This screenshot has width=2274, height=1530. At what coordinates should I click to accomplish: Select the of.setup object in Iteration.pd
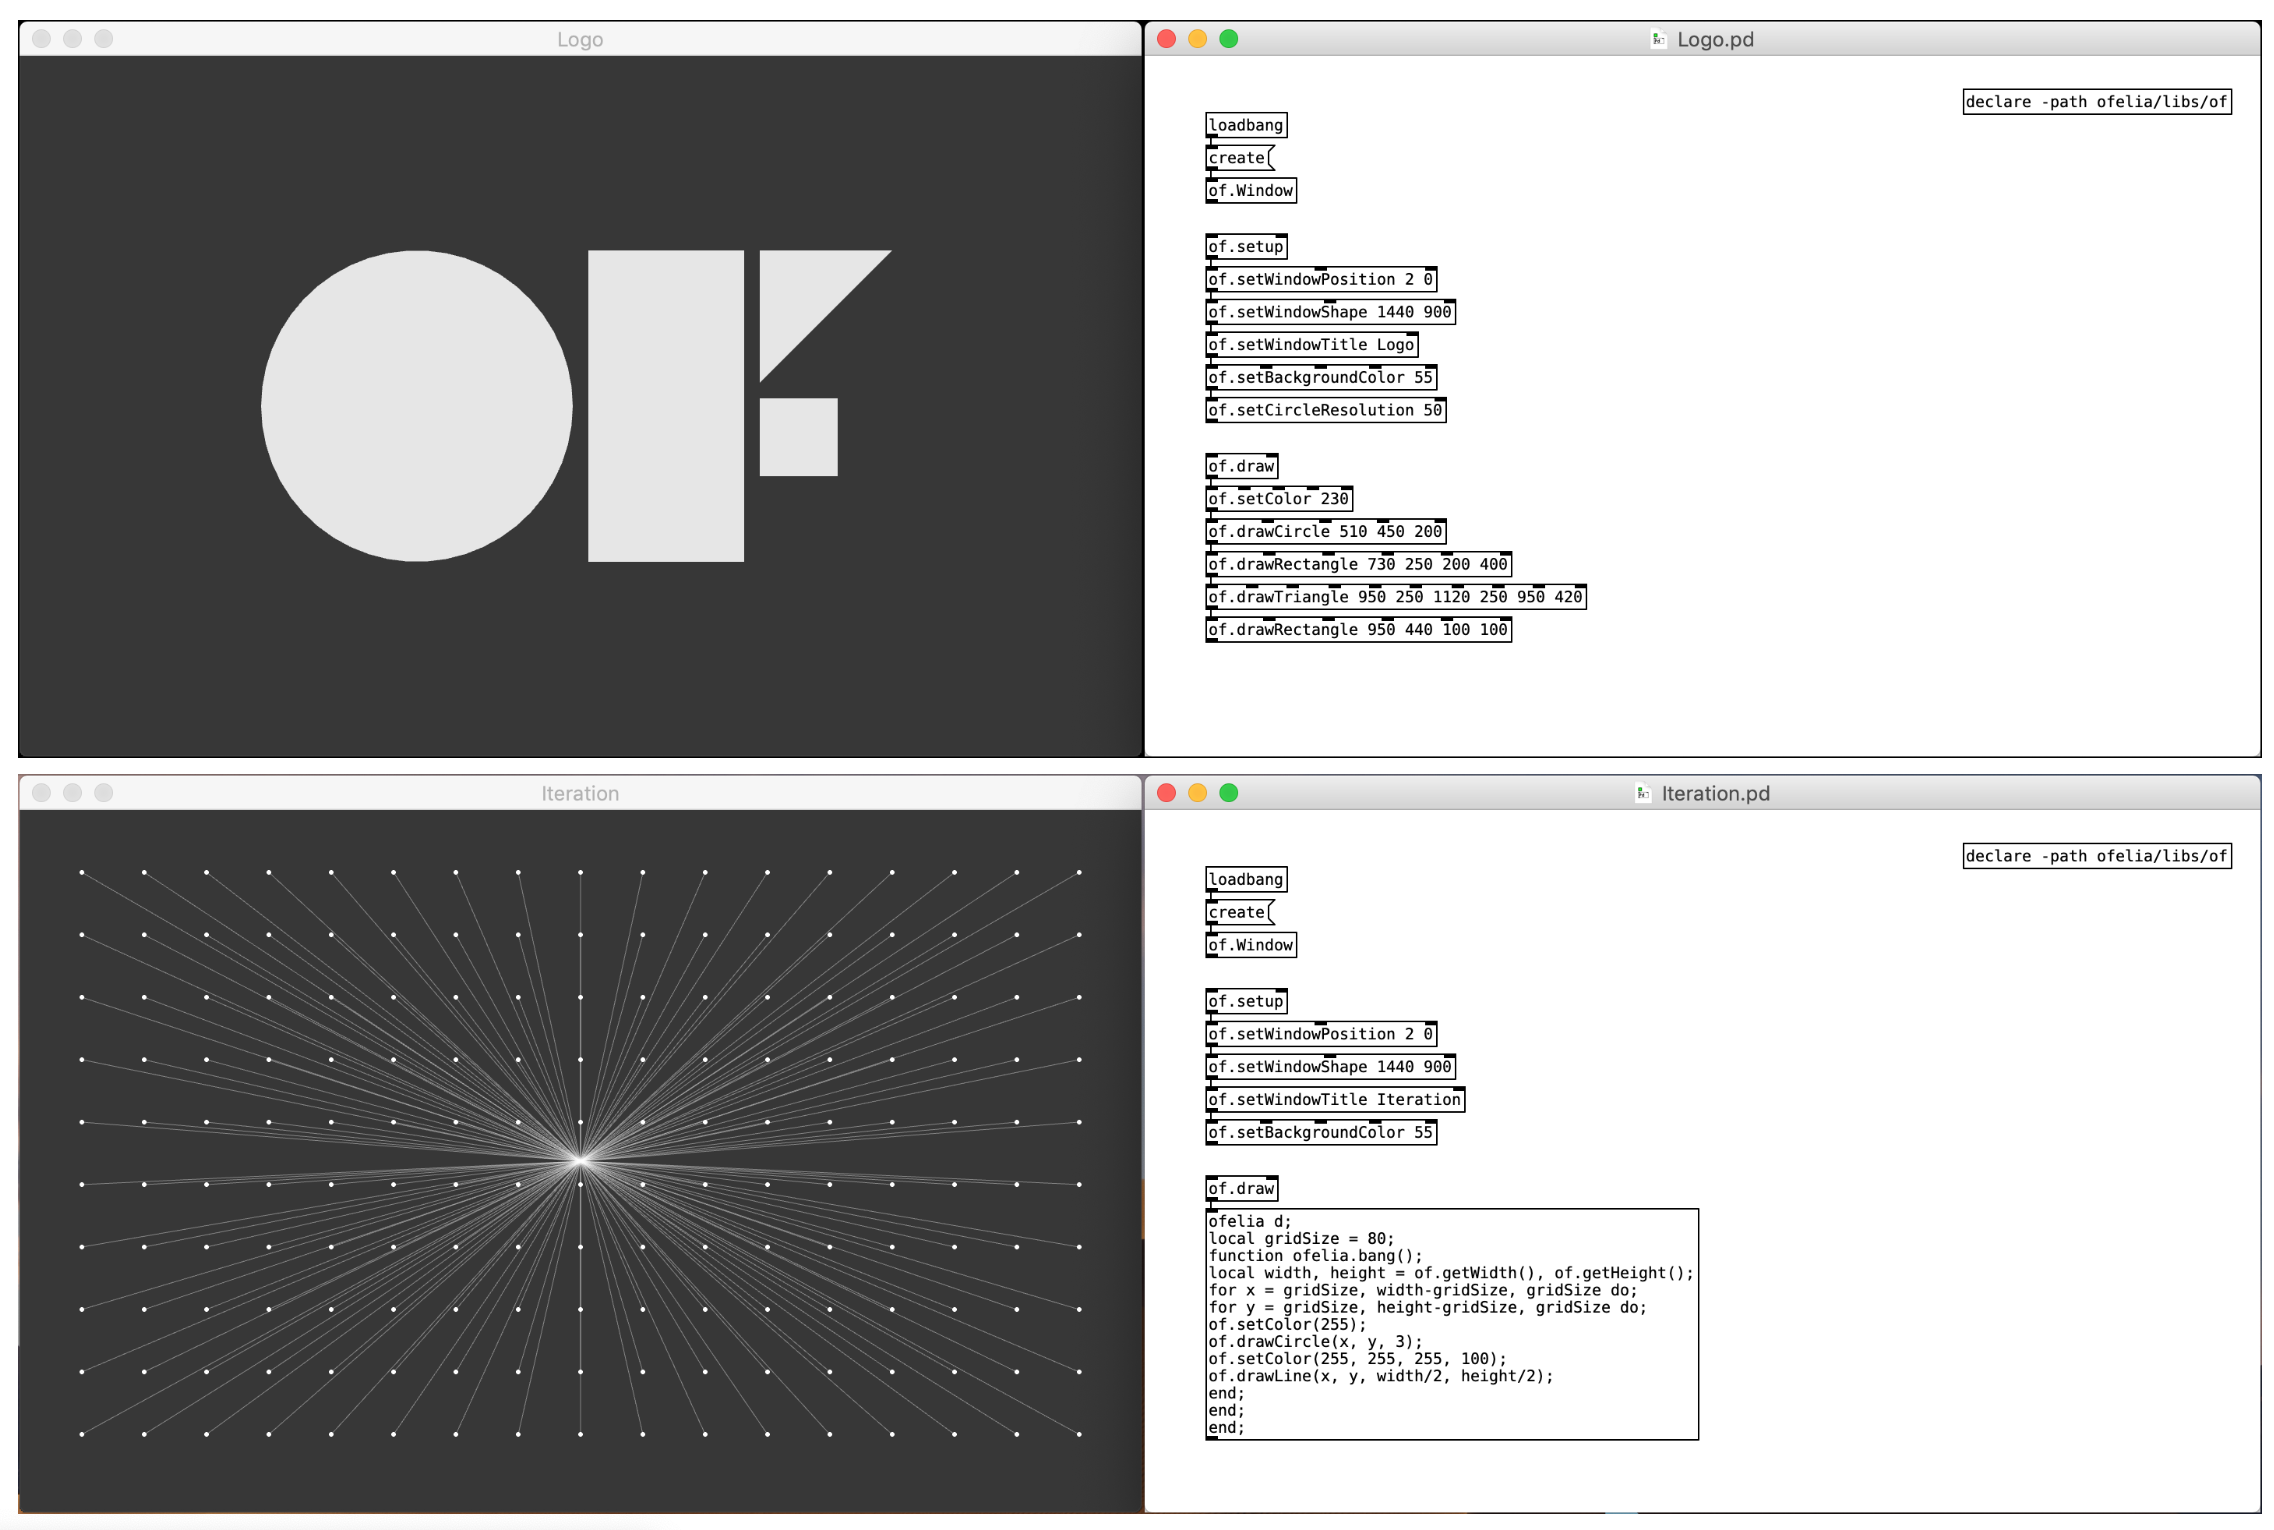click(x=1246, y=1001)
